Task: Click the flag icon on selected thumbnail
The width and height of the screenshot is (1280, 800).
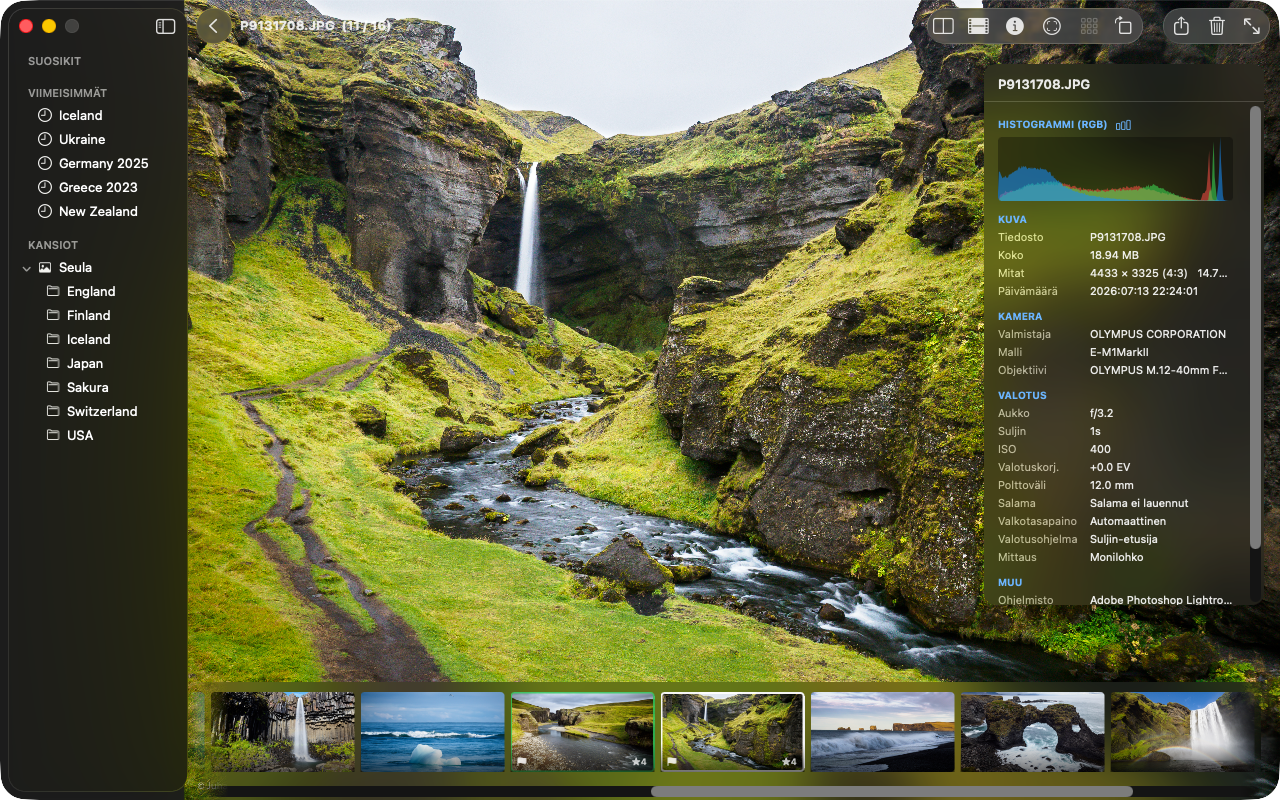Action: click(x=670, y=762)
